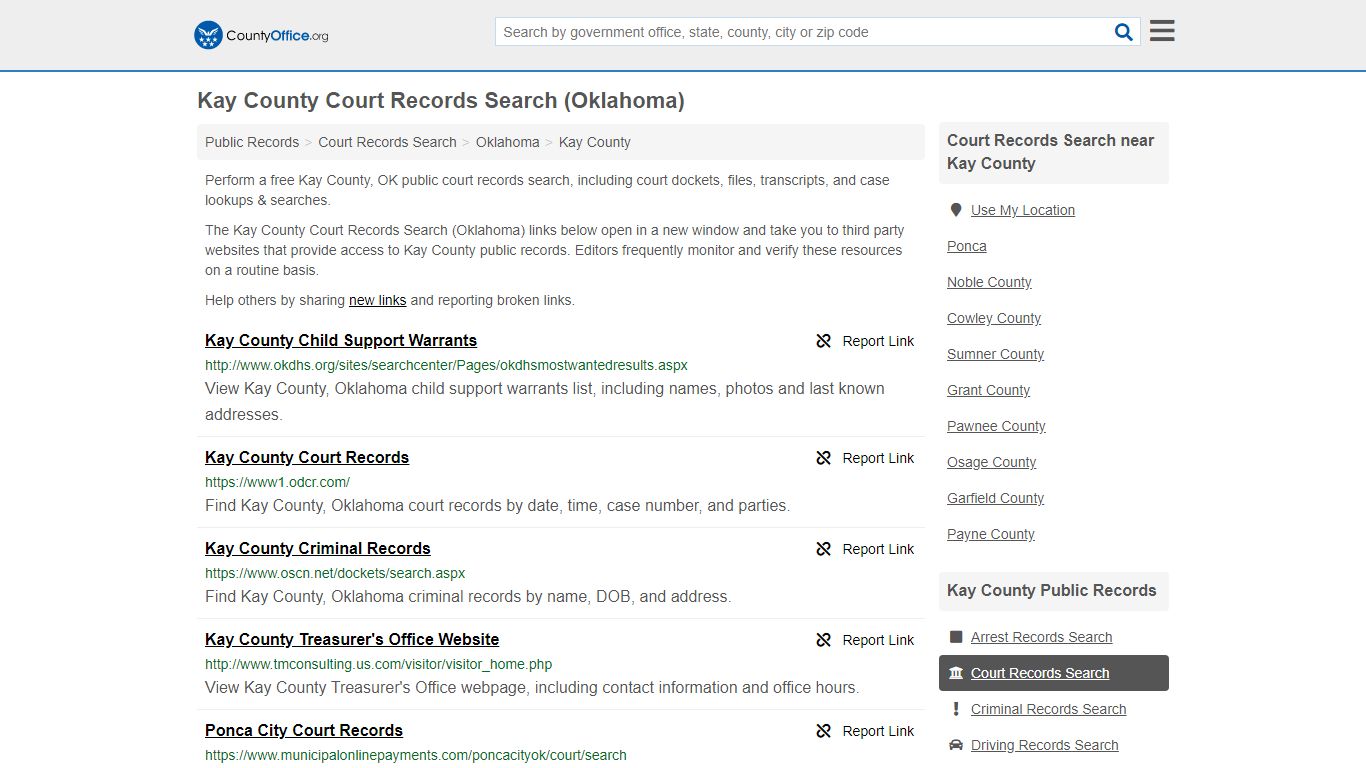Open Kay County Court Records title
This screenshot has width=1366, height=768.
pos(307,457)
